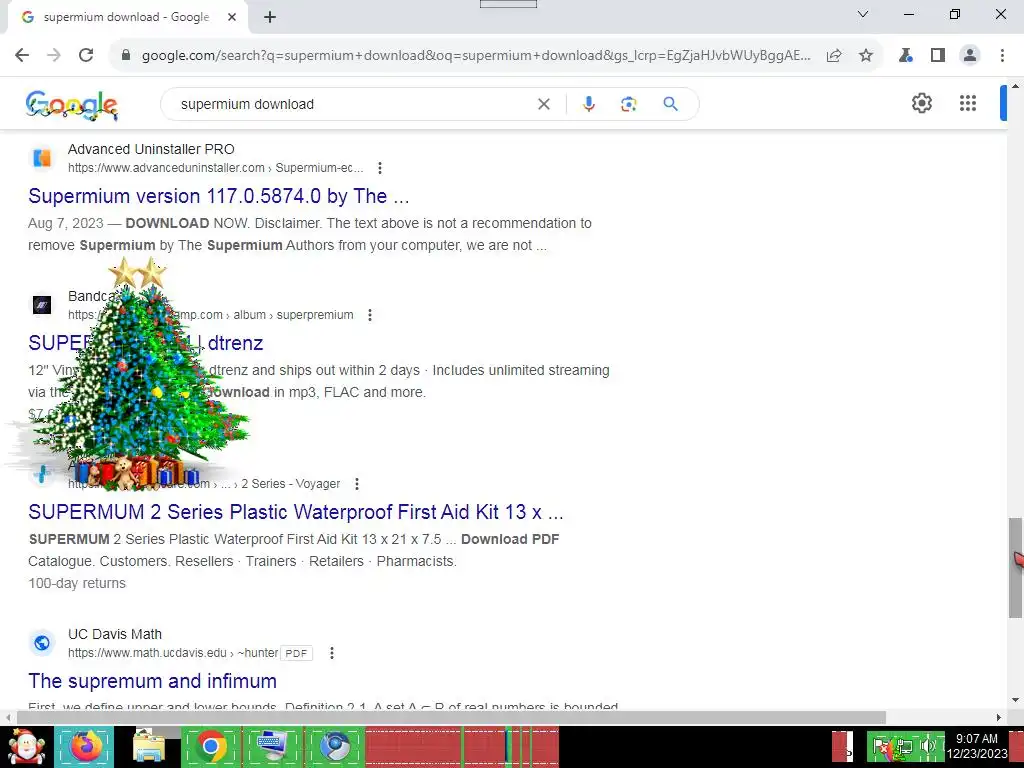The height and width of the screenshot is (768, 1024).
Task: Submit search with magnifier icon
Action: tap(670, 104)
